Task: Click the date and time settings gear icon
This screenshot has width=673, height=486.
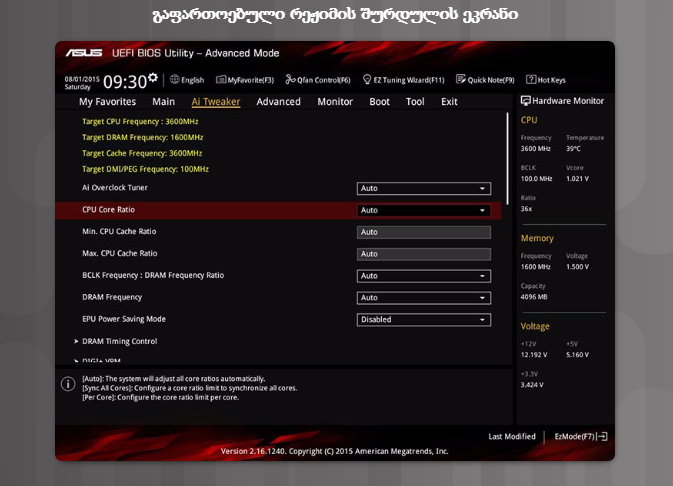Action: pos(153,77)
